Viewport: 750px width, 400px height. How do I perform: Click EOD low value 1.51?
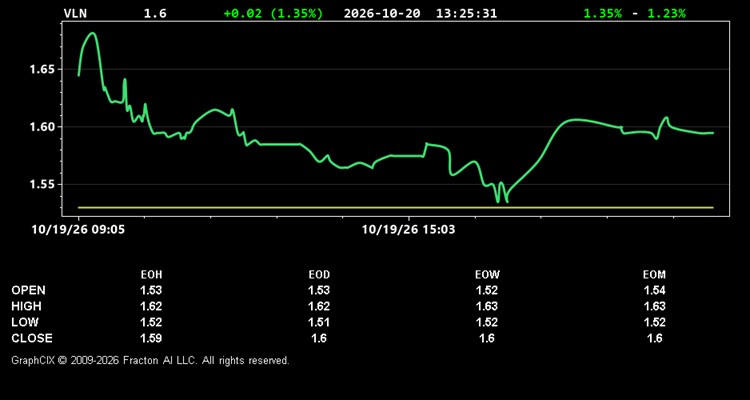319,322
